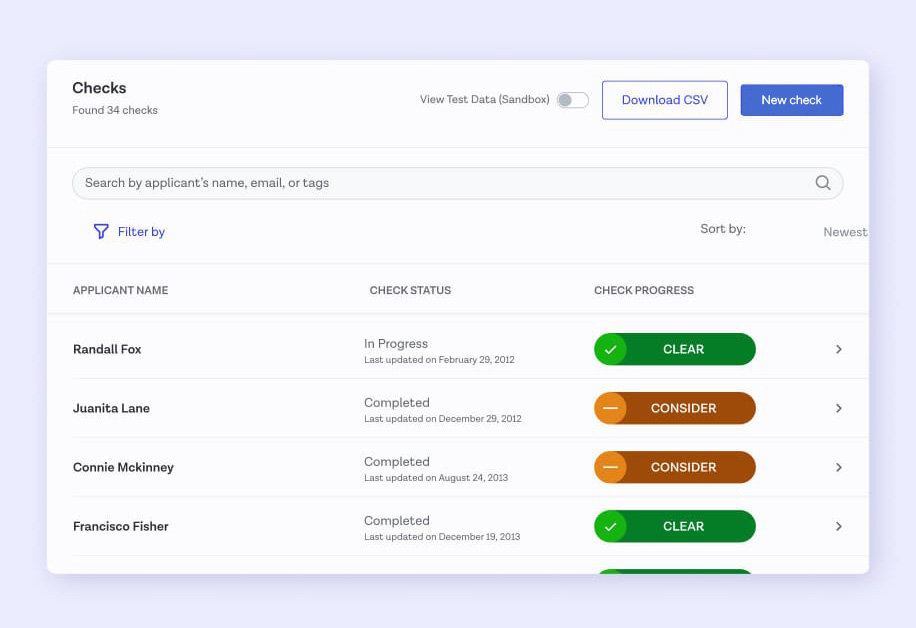Select applicant name Randall Fox
Viewport: 916px width, 628px height.
coord(107,349)
